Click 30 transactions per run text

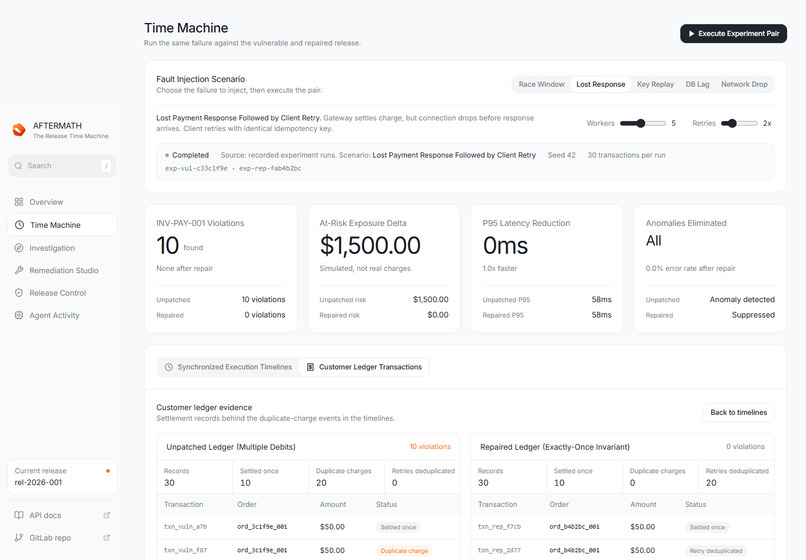point(626,155)
